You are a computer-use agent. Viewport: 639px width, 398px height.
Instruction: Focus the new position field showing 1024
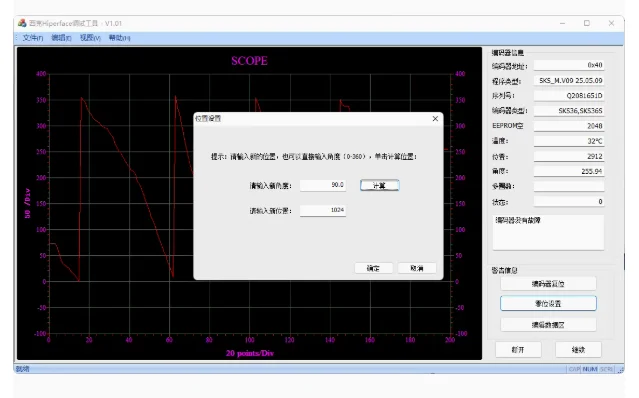coord(323,210)
